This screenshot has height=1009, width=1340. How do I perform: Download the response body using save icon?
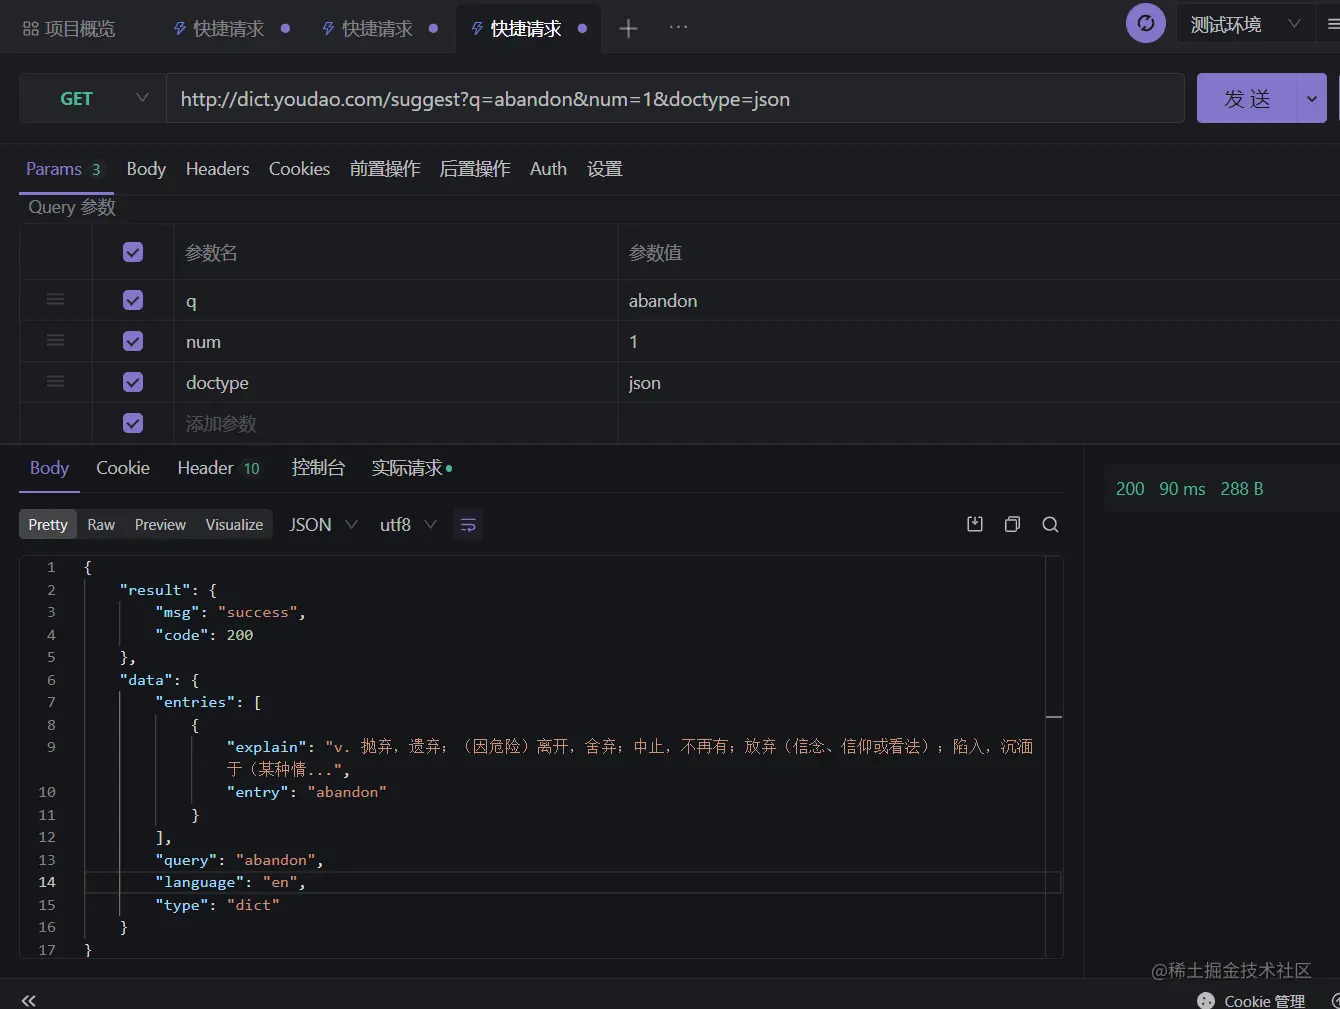coord(974,523)
